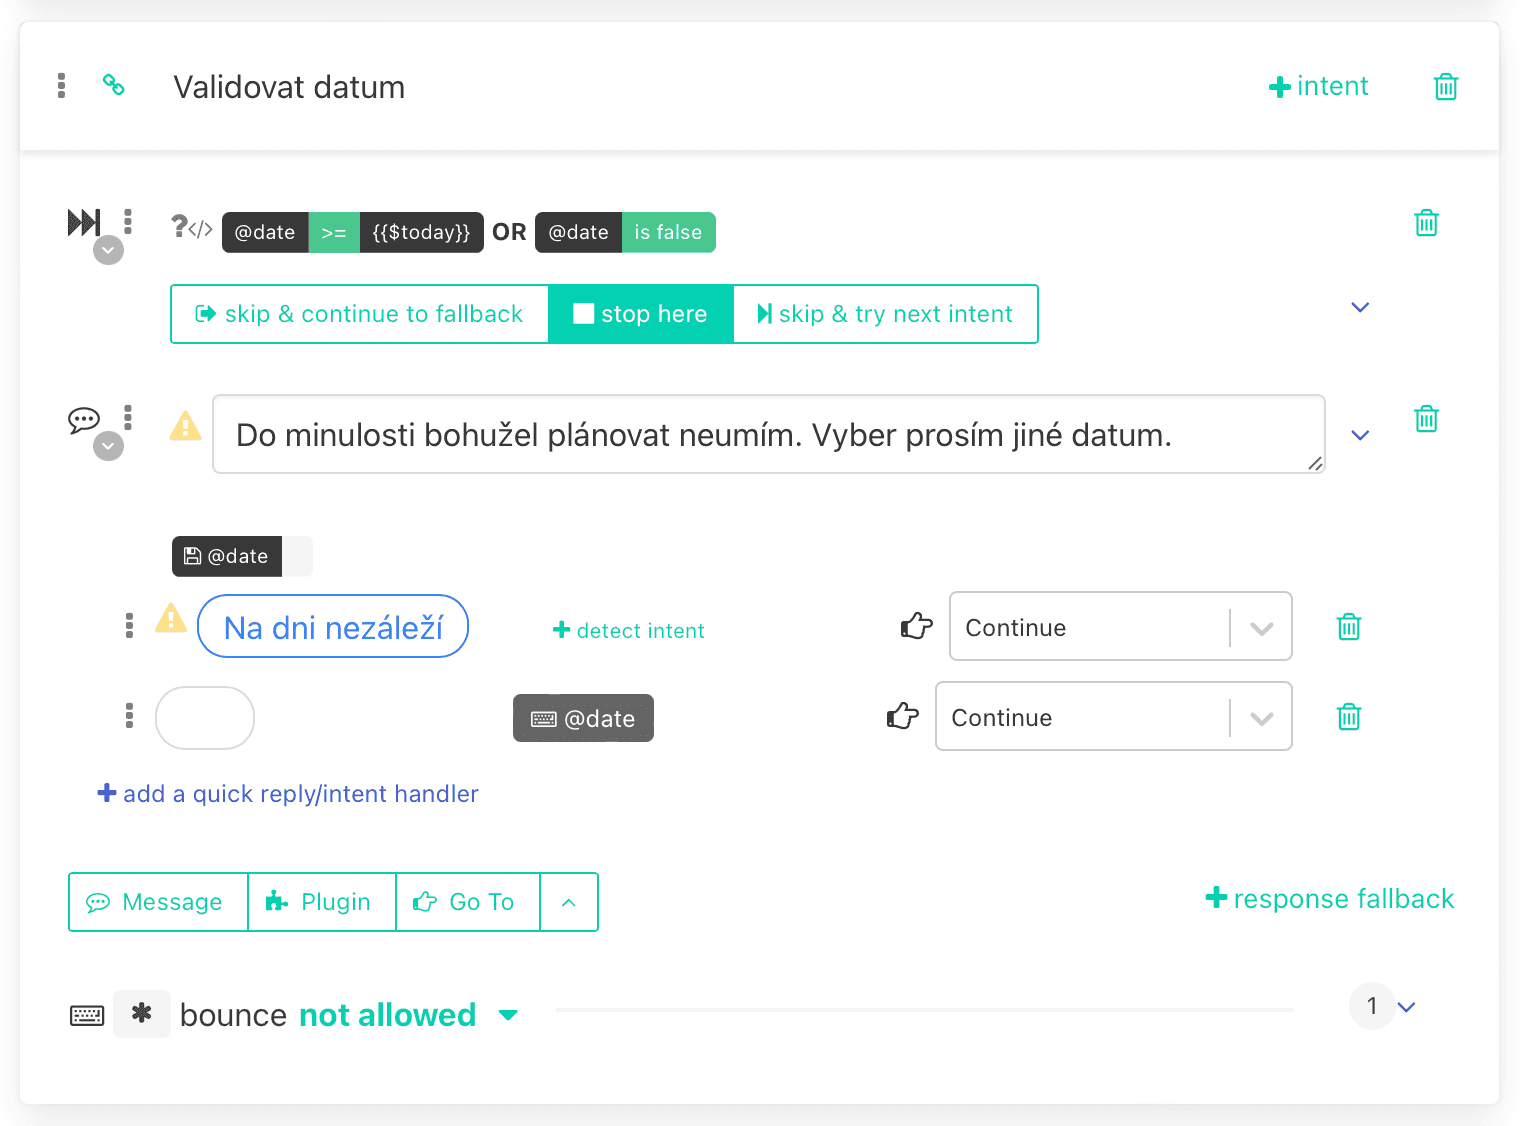Open Continue dropdown in Na dni nezáleží row
This screenshot has width=1526, height=1126.
1121,626
